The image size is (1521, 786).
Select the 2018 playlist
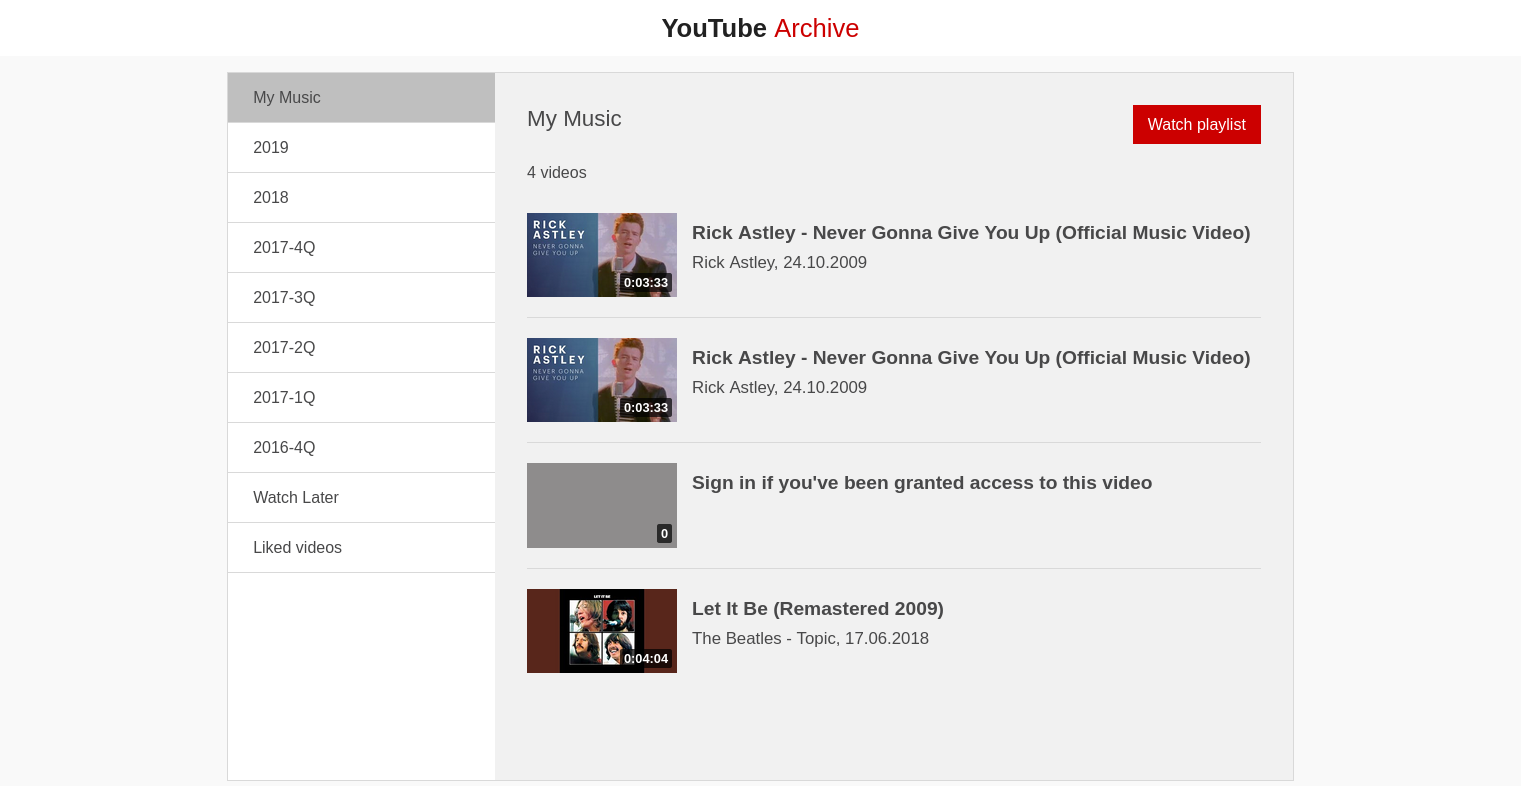pyautogui.click(x=361, y=198)
